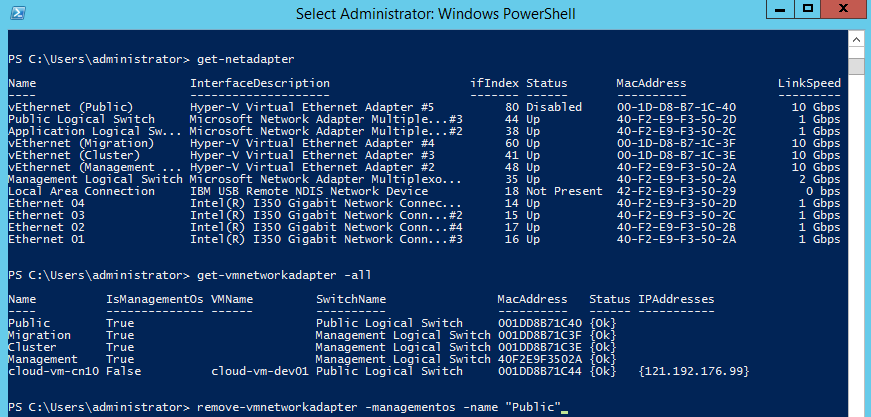Click the 'Cluster' VM adapter name
The height and width of the screenshot is (417, 871).
[x=32, y=347]
